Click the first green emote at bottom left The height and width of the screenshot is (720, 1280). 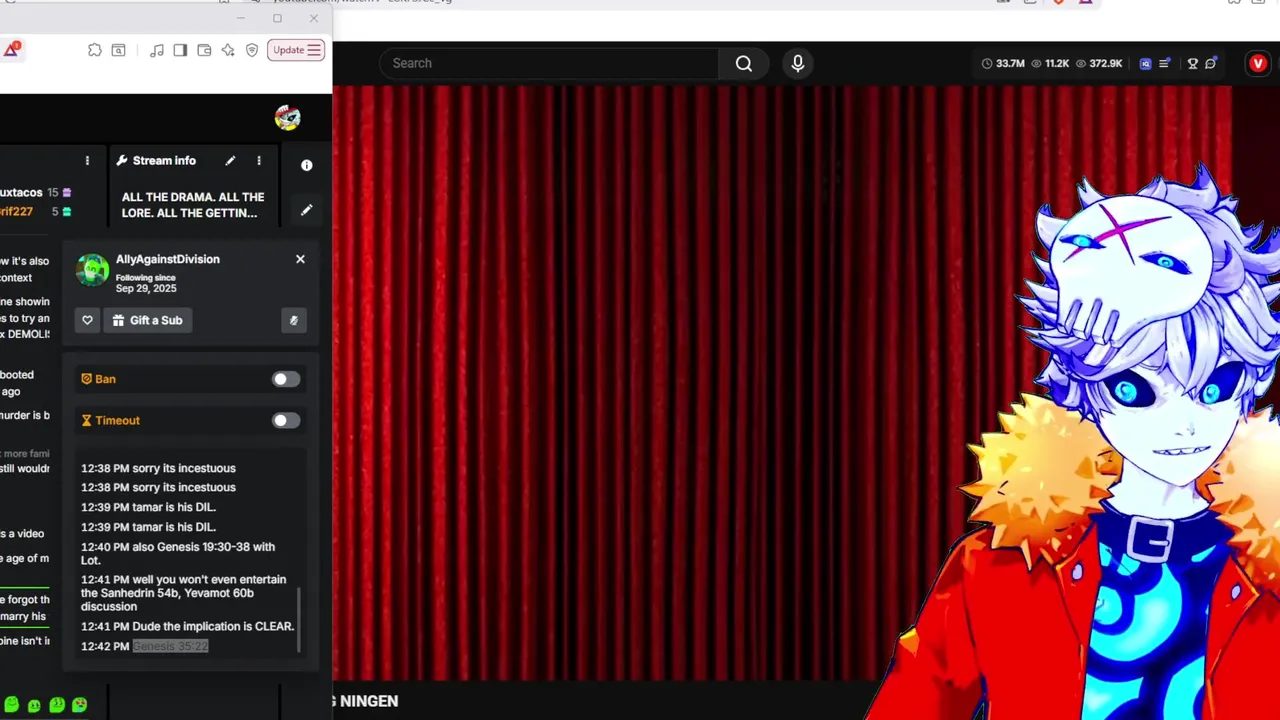12,705
